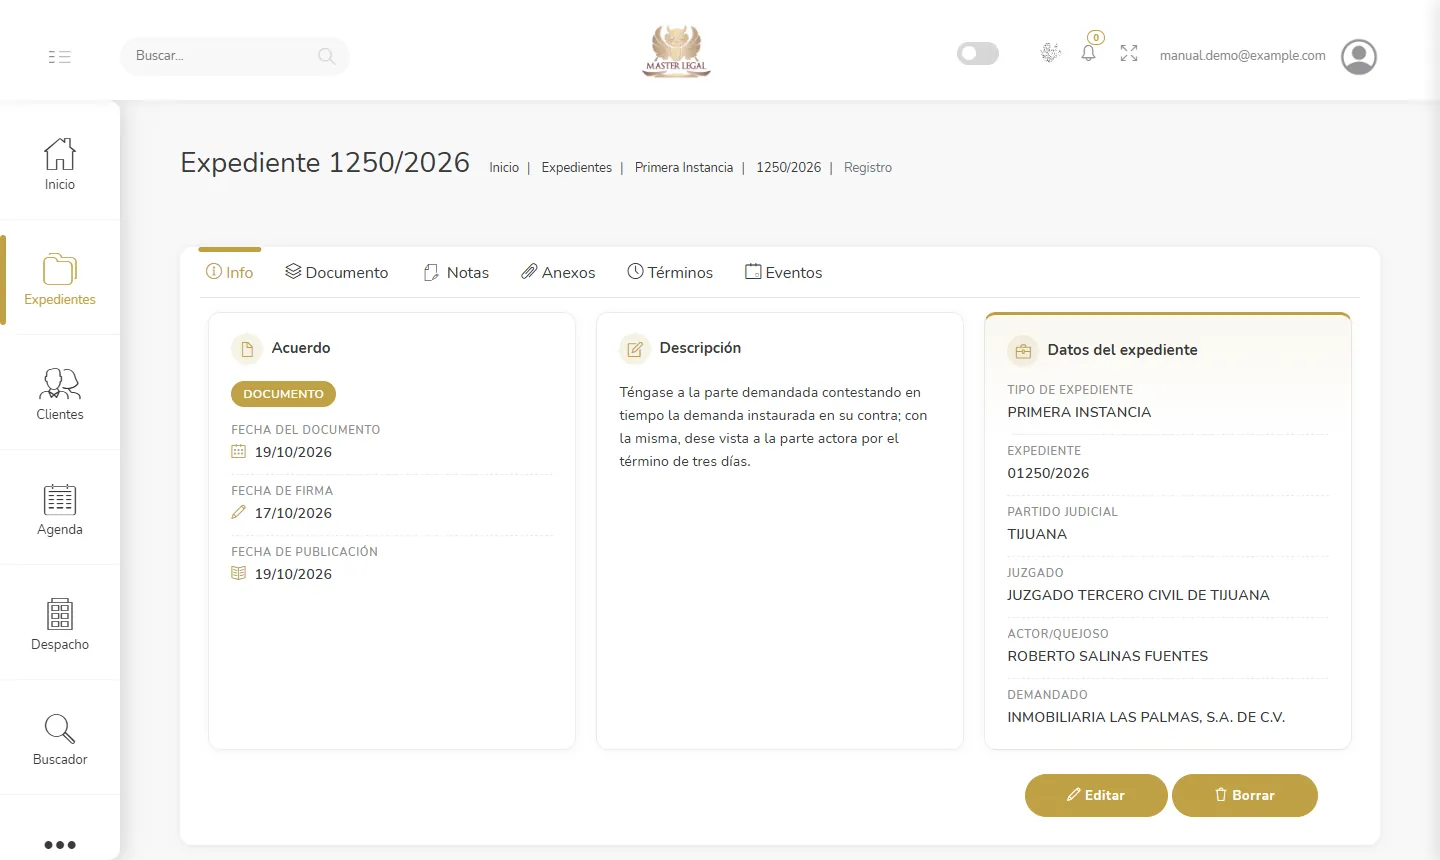Click the 1250/2026 breadcrumb link
1440x860 pixels.
pos(788,168)
